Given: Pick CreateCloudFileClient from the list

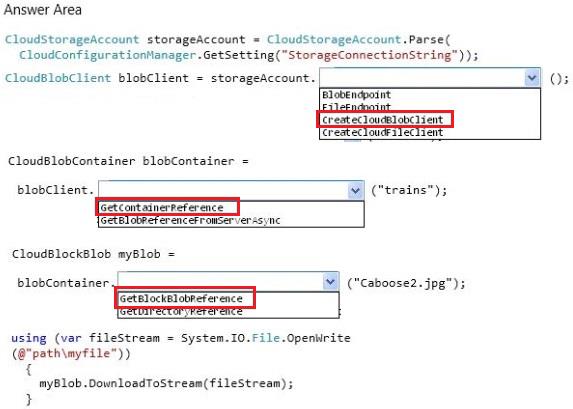Looking at the screenshot, I should tap(383, 132).
